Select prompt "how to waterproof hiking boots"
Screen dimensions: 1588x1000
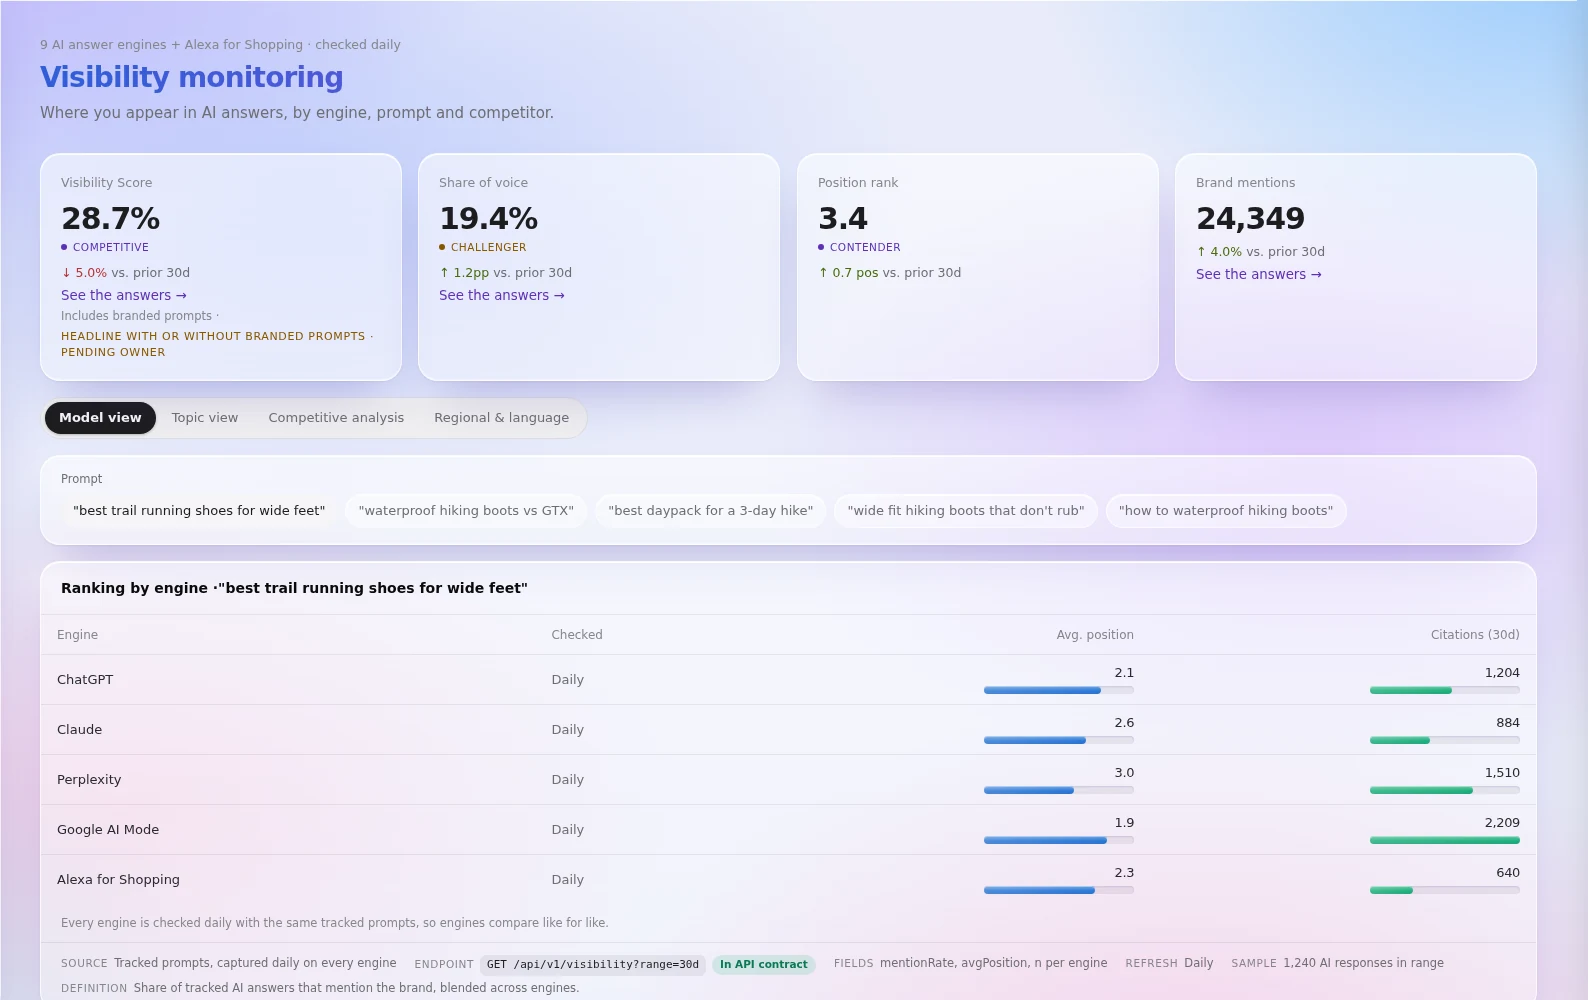pos(1226,511)
